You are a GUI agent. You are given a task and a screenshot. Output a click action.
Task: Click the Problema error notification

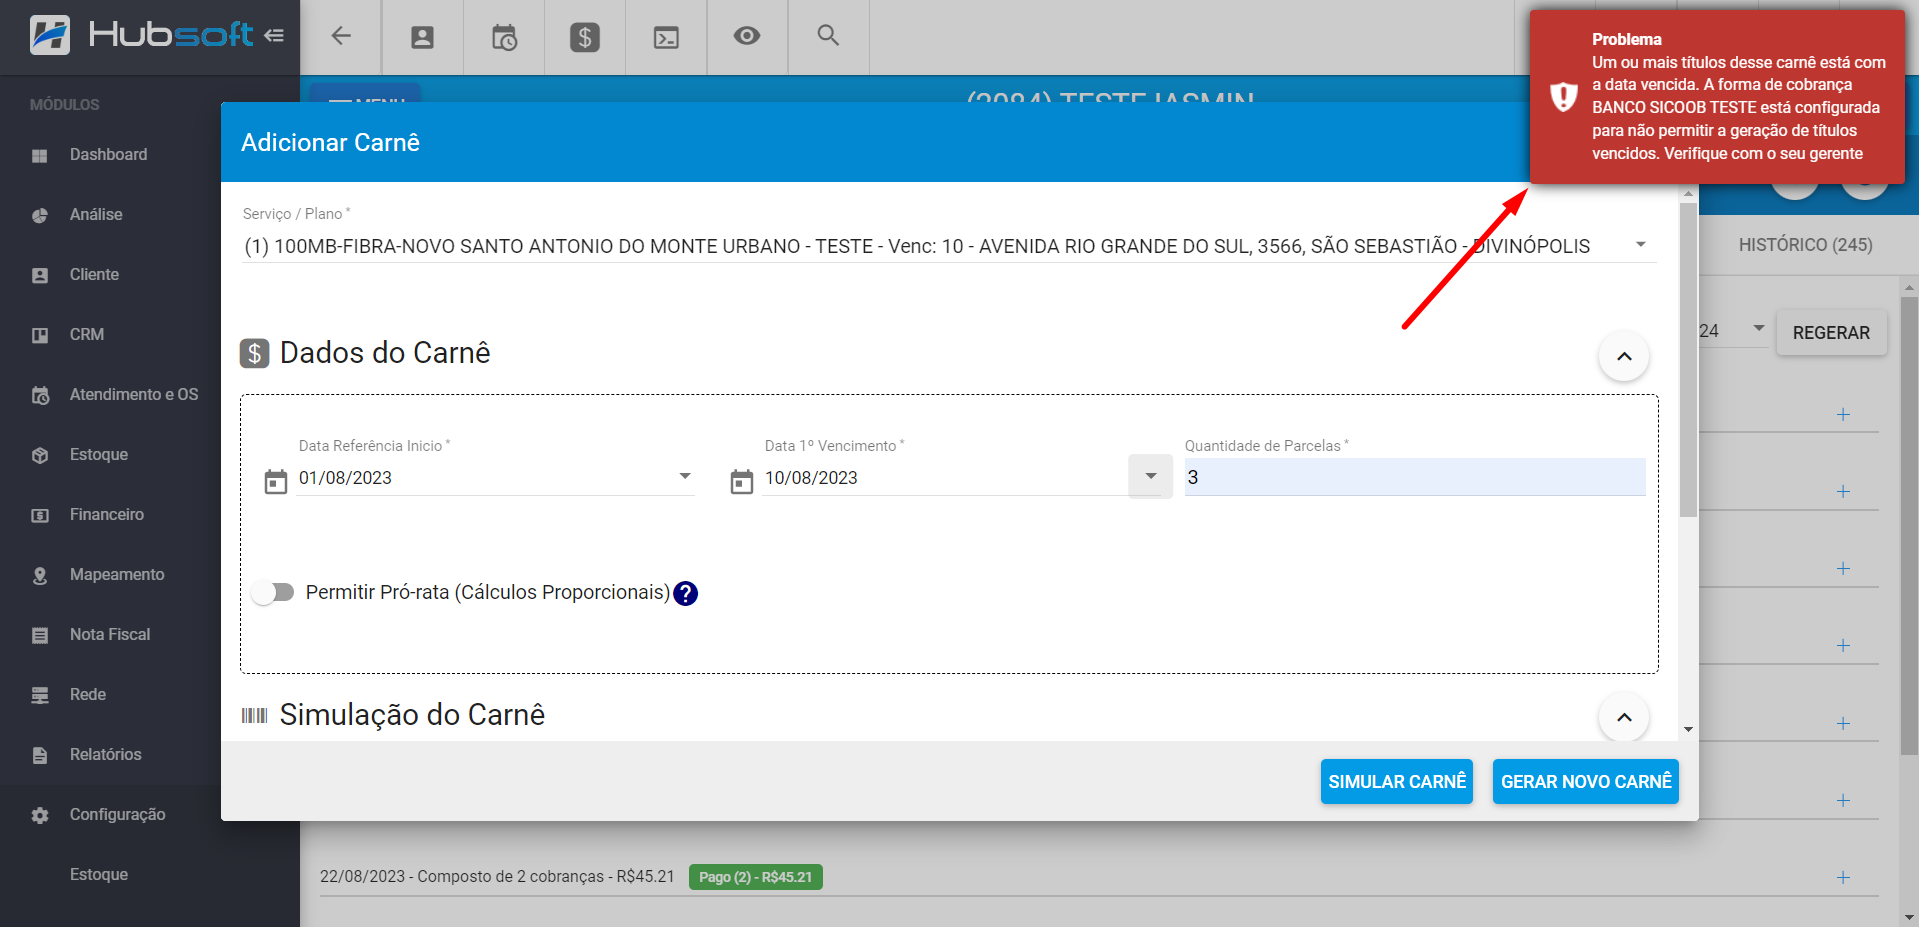(1717, 97)
